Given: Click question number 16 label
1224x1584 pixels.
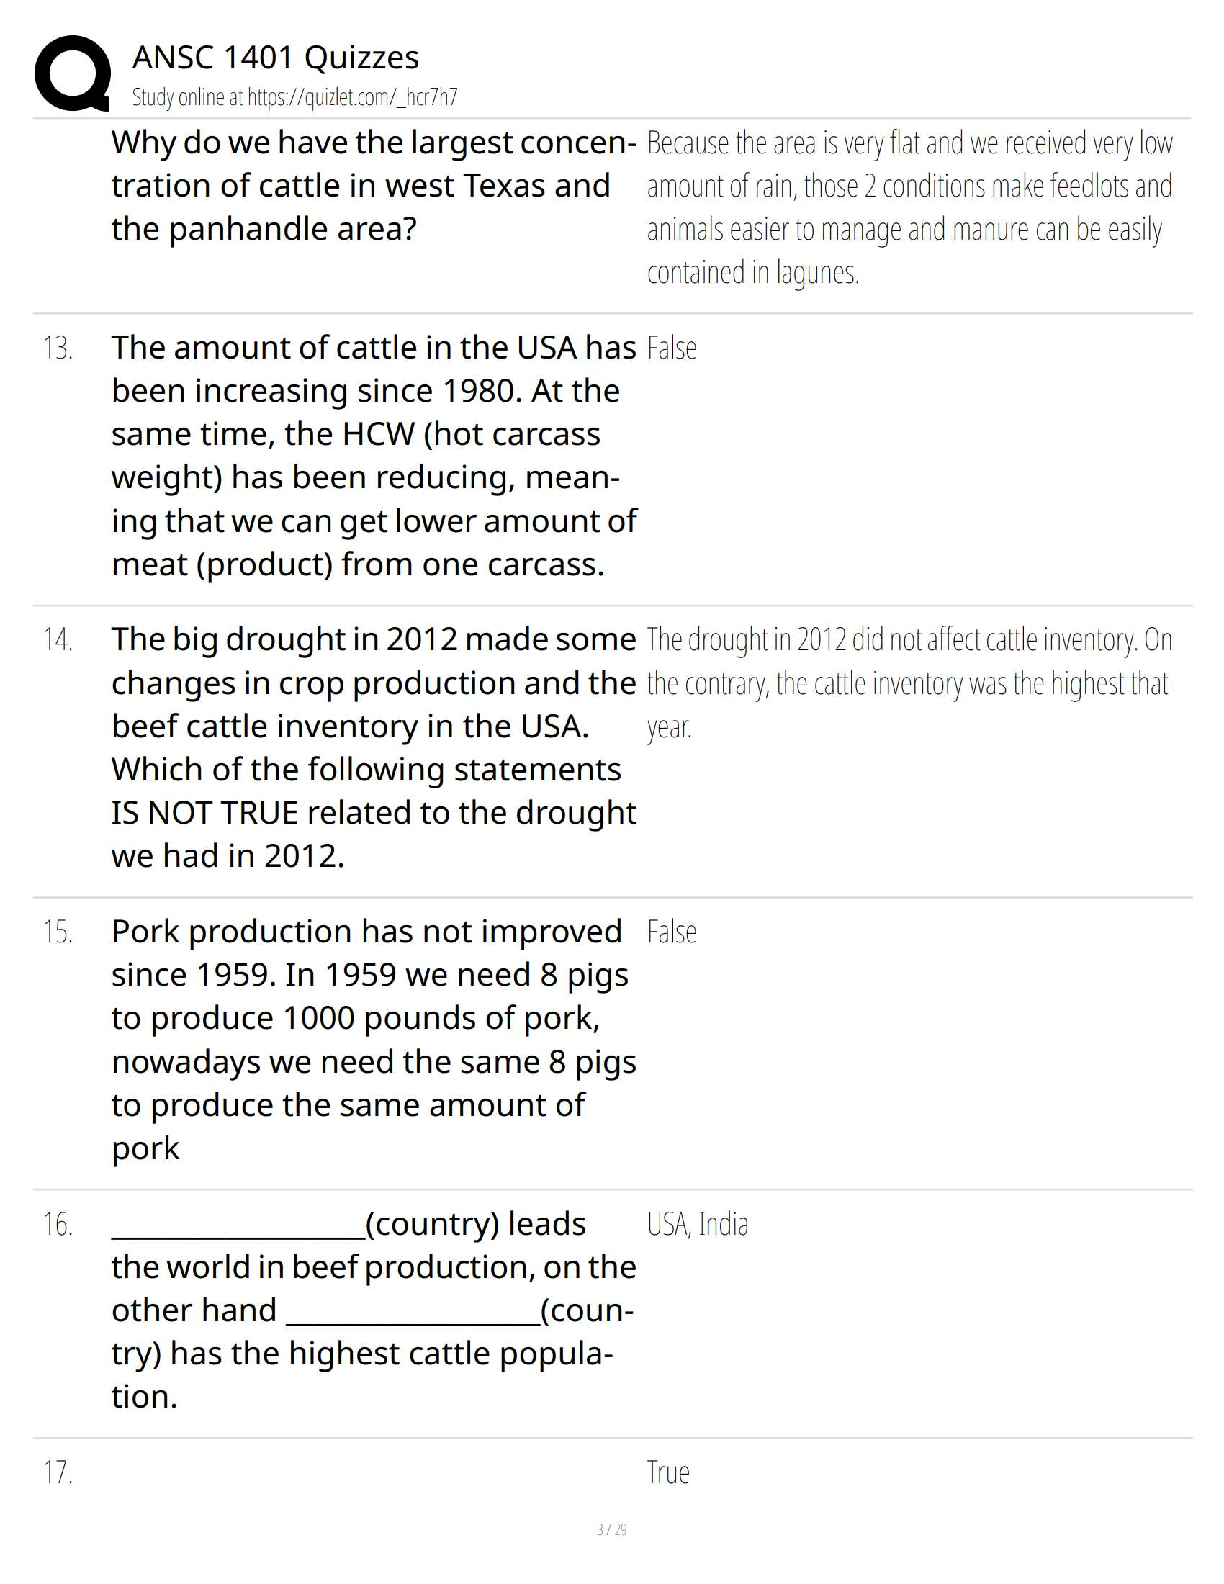Looking at the screenshot, I should (x=58, y=1224).
